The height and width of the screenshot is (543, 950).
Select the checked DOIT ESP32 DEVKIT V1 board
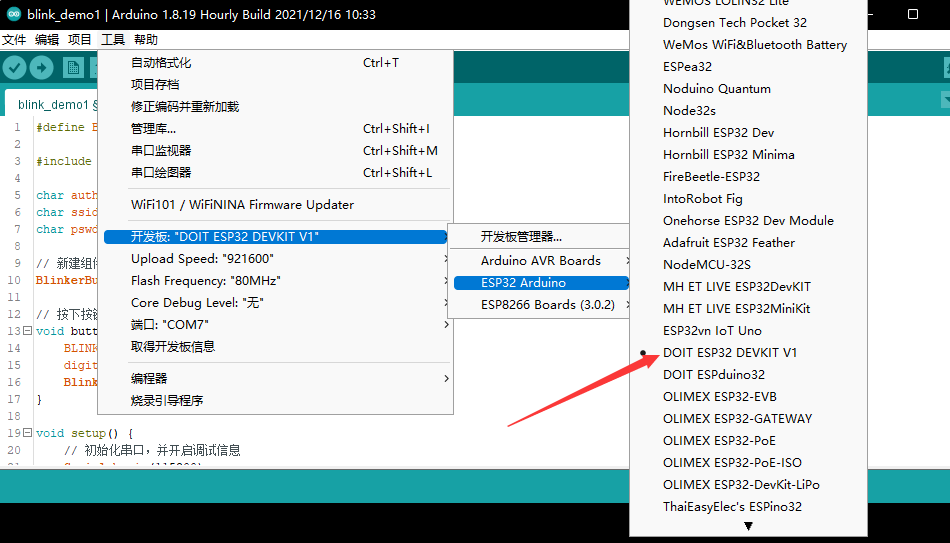(x=748, y=353)
